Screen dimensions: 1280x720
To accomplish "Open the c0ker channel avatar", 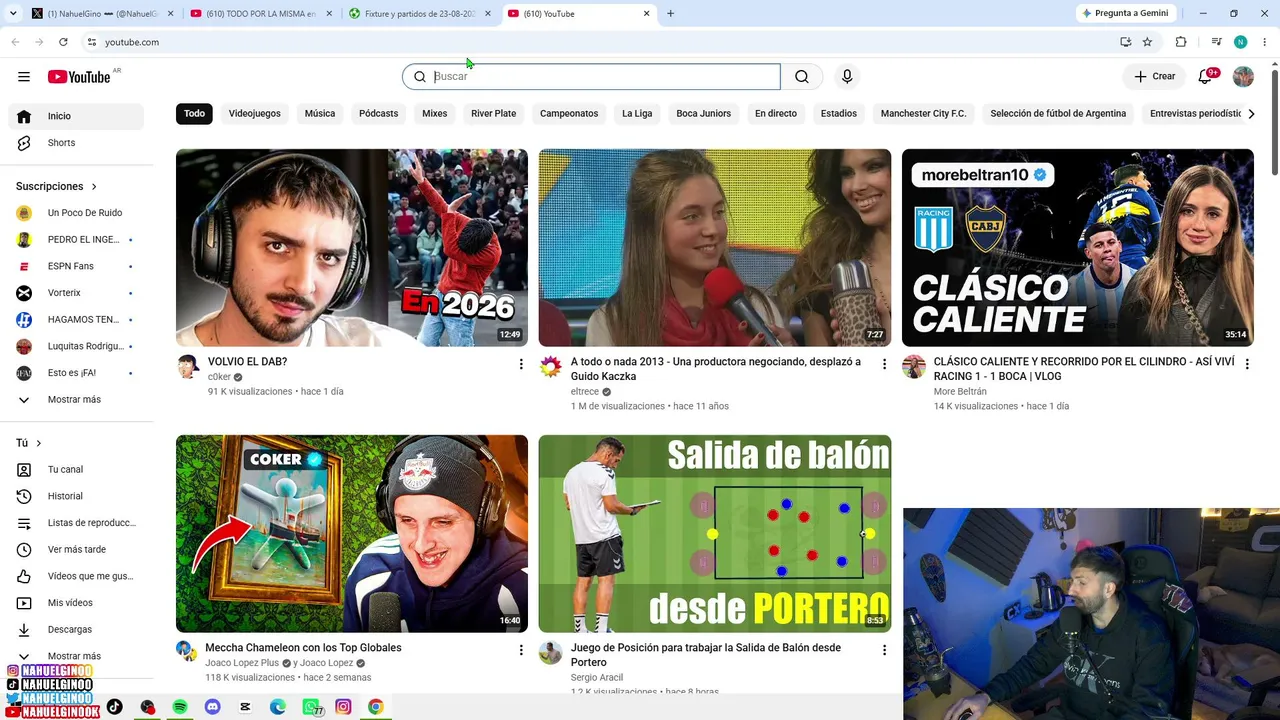I will point(188,366).
